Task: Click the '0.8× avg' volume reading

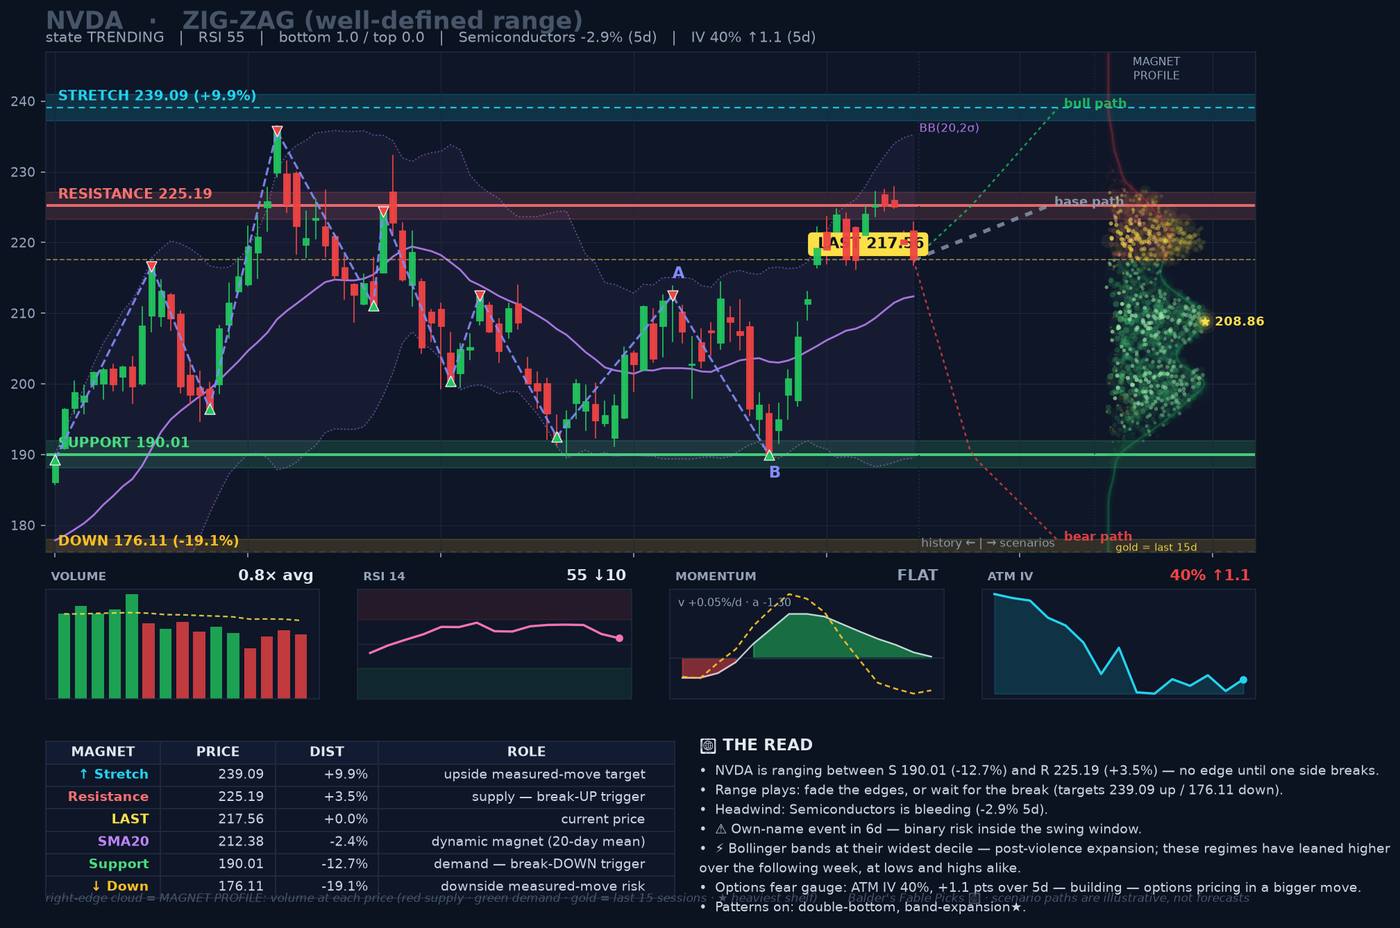Action: pos(276,575)
